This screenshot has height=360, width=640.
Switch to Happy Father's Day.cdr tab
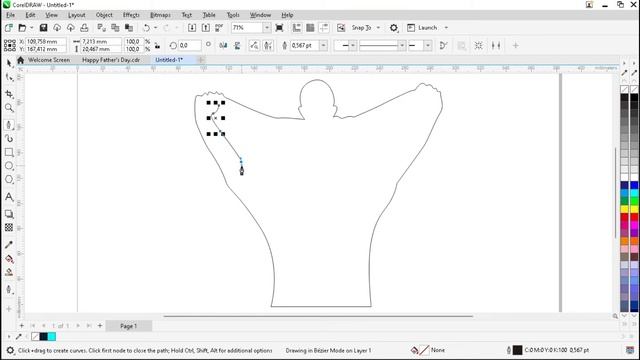point(111,60)
